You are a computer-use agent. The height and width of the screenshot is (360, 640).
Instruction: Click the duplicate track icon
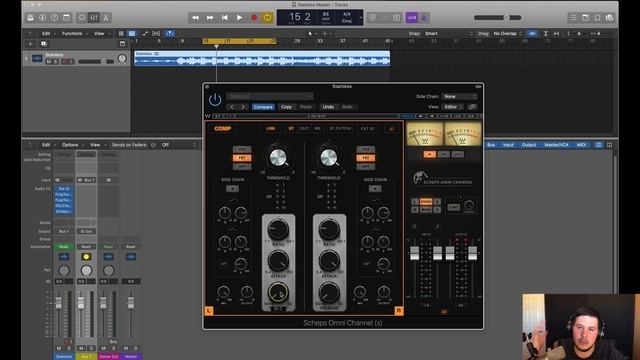click(x=44, y=44)
